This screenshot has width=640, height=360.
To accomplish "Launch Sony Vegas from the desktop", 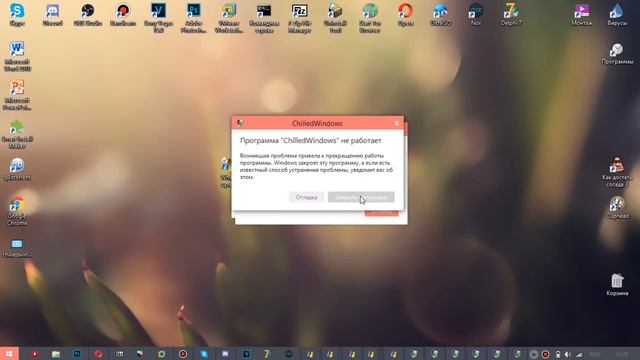I will pyautogui.click(x=158, y=18).
